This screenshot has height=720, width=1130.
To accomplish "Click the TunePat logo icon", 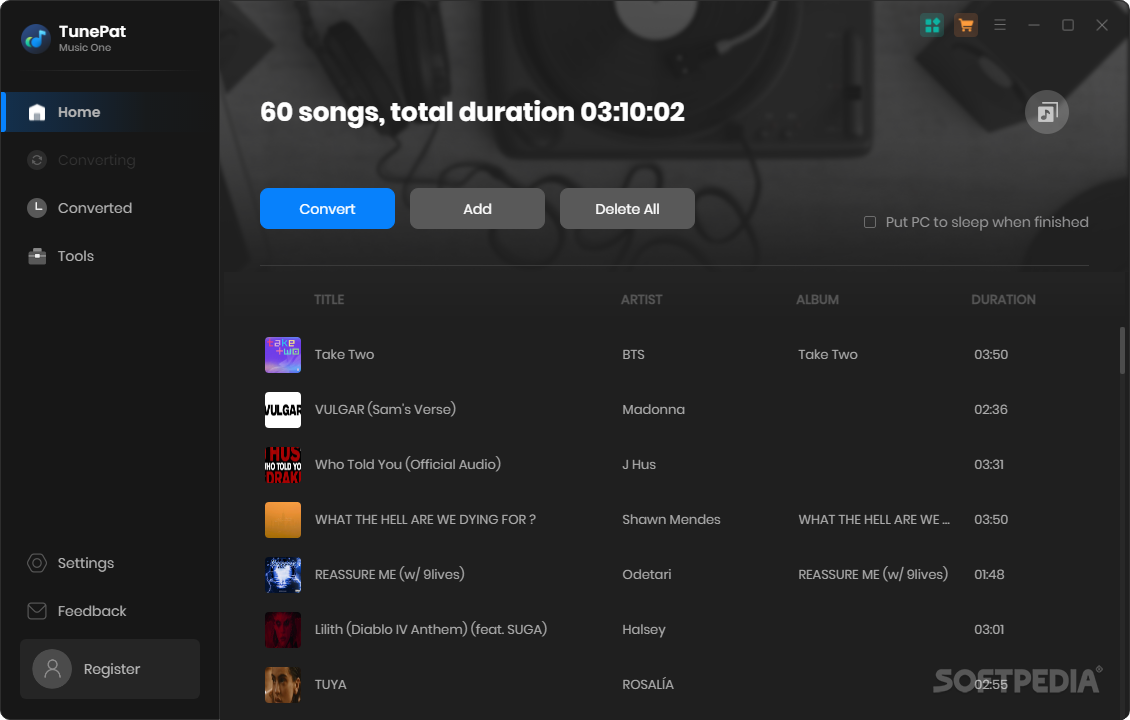I will (35, 38).
